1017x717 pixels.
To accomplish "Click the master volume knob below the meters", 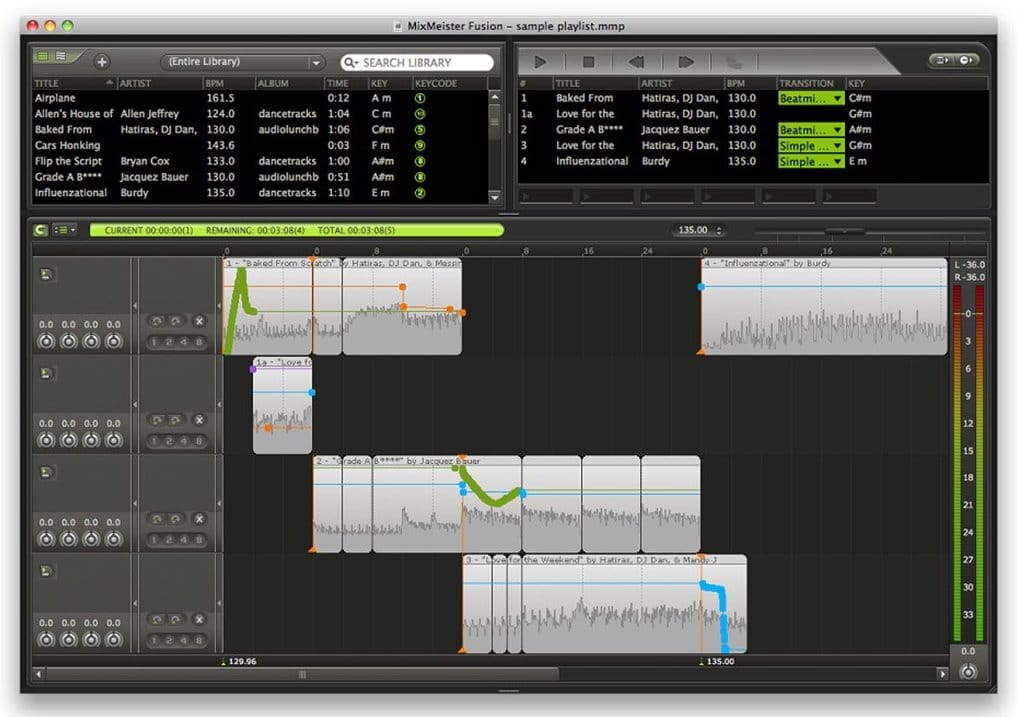I will 967,671.
